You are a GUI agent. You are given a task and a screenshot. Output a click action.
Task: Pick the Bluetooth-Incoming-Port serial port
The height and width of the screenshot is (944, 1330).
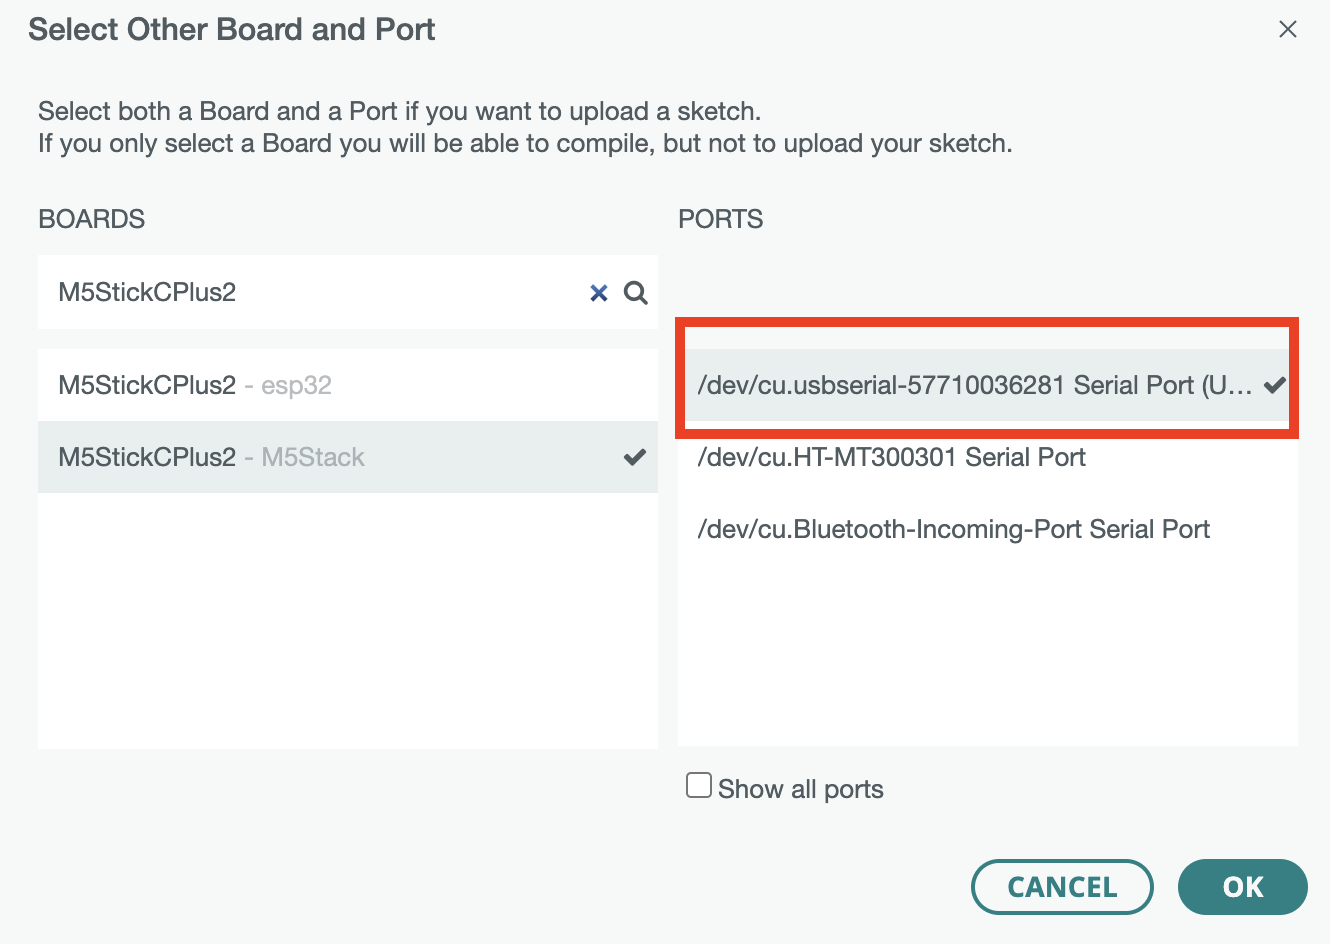coord(953,529)
